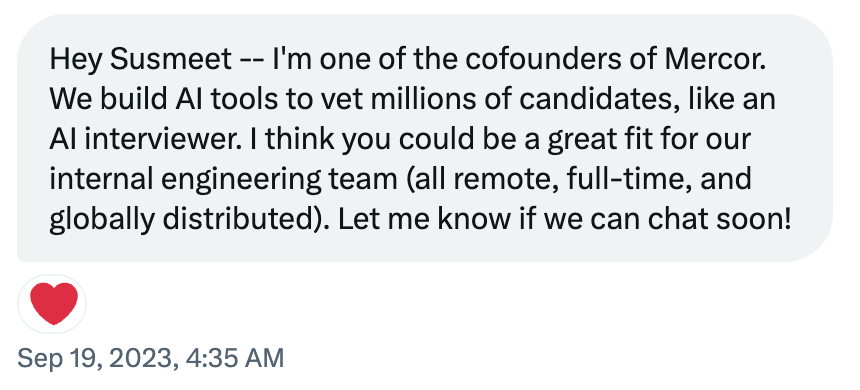Click the phrase "AI interviewer" in the text
This screenshot has width=860, height=390.
[x=145, y=139]
